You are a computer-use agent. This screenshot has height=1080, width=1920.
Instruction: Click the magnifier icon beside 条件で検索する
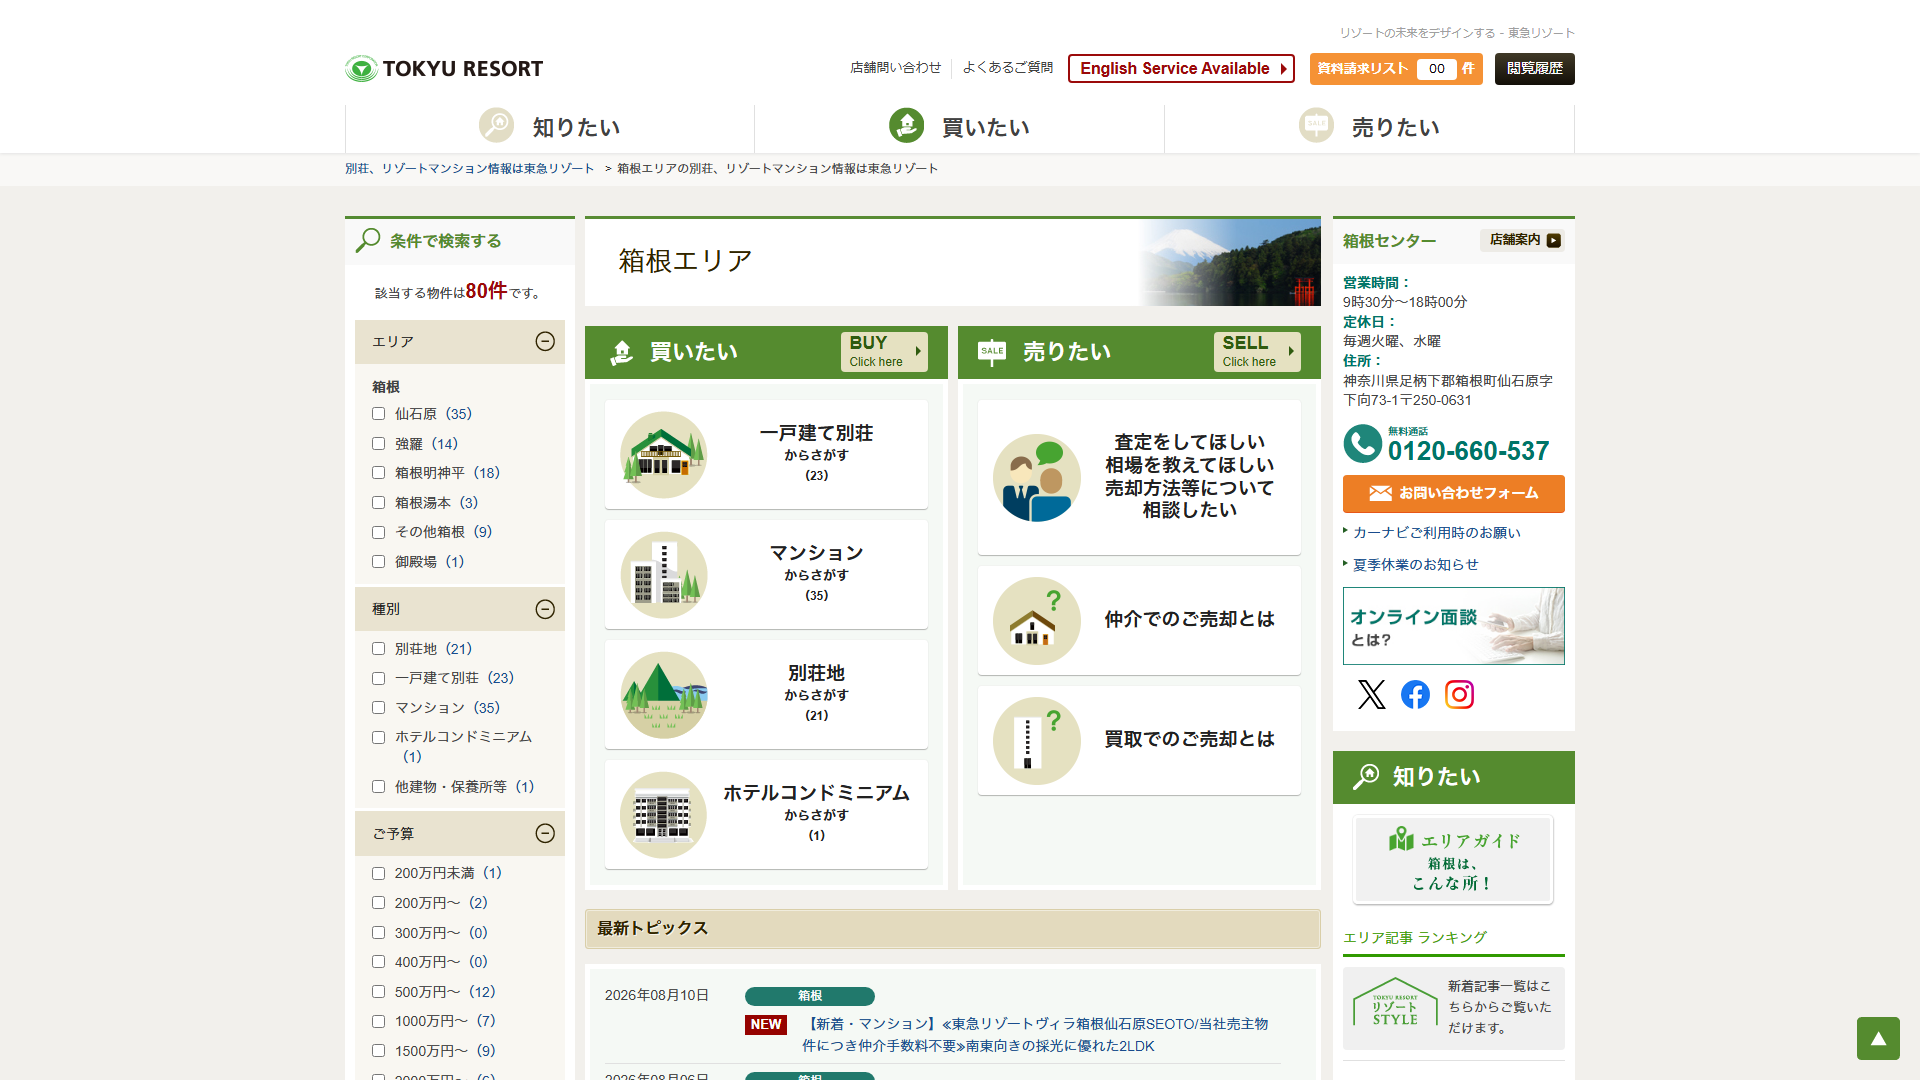(x=368, y=240)
